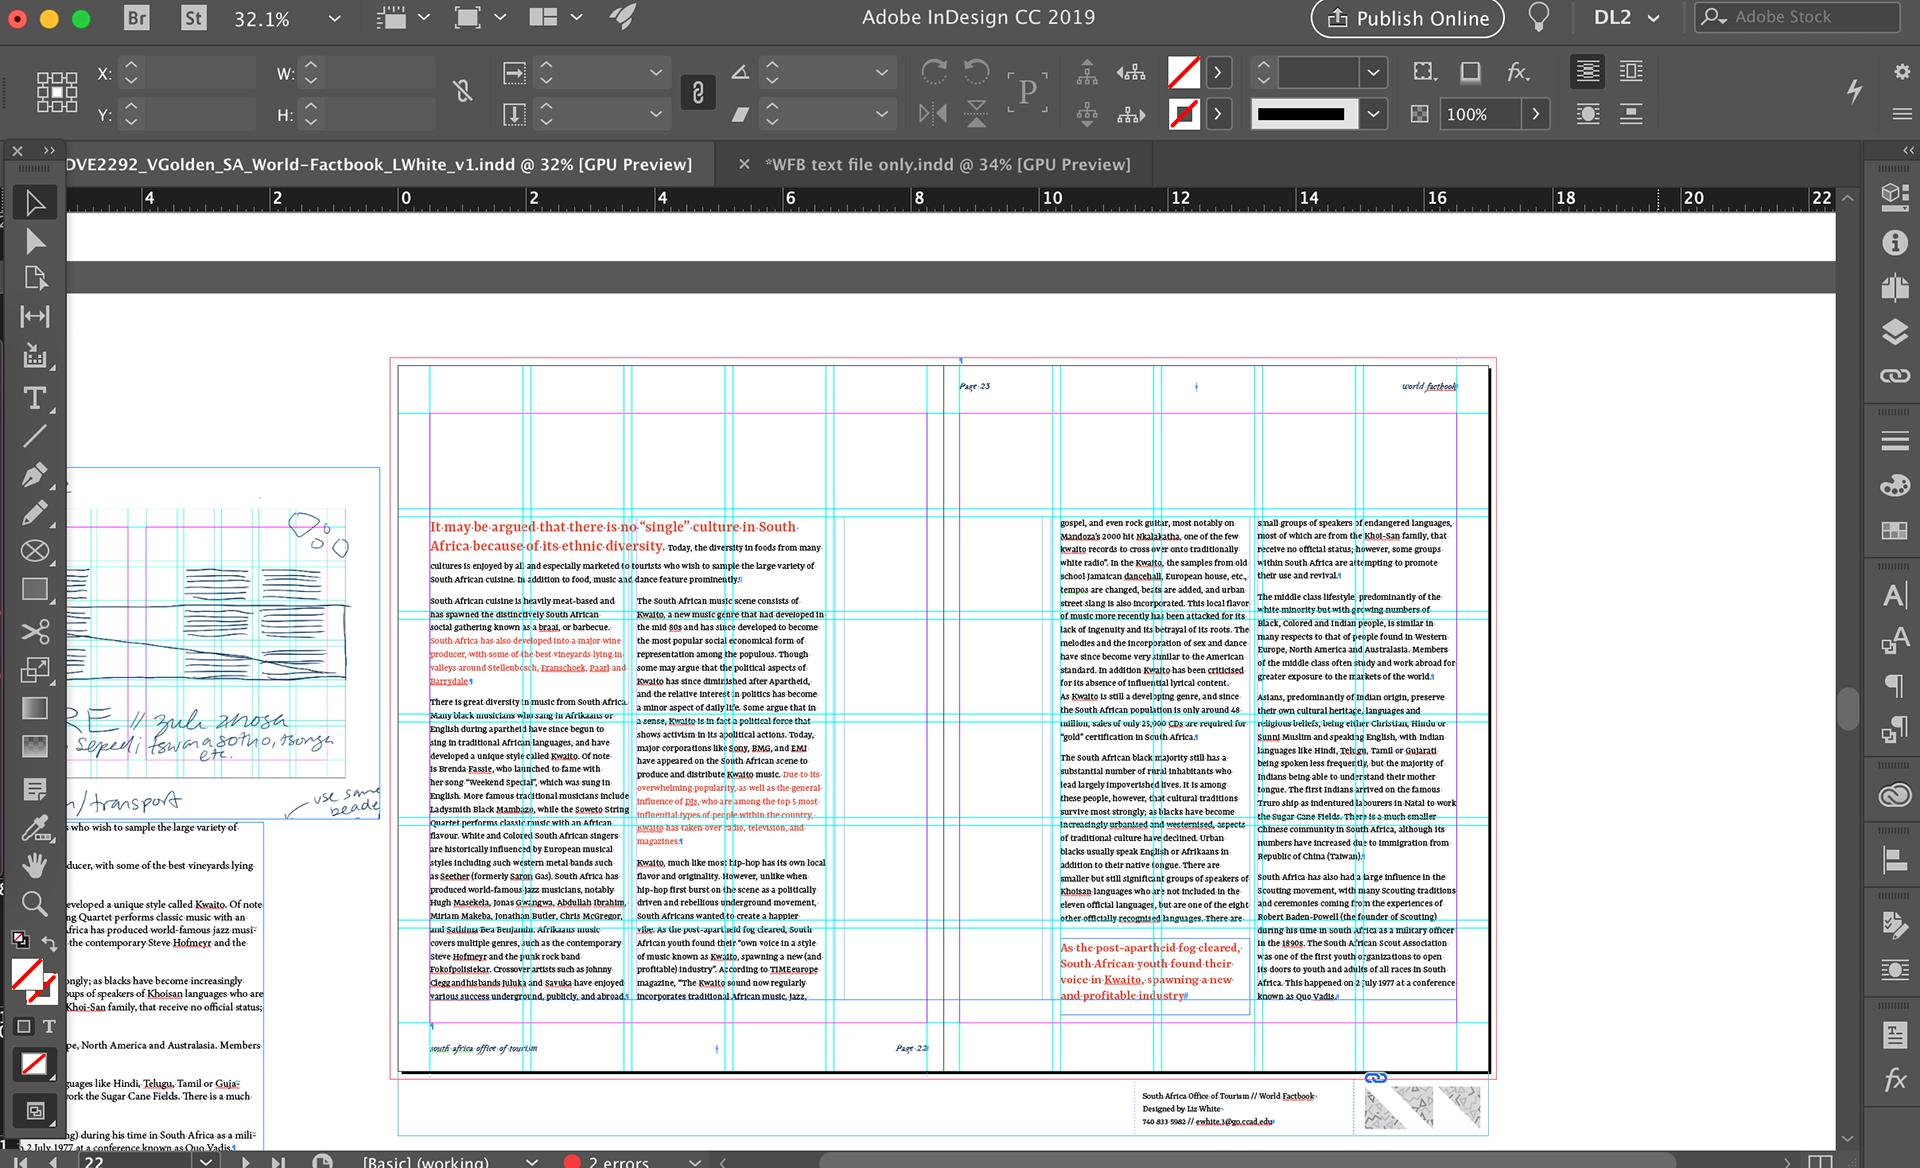Go to next page arrow in status bar

pyautogui.click(x=246, y=1161)
